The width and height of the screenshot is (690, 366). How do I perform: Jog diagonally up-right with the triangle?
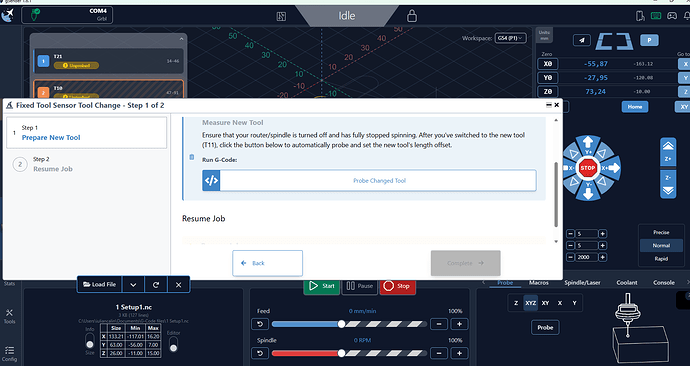click(x=602, y=154)
